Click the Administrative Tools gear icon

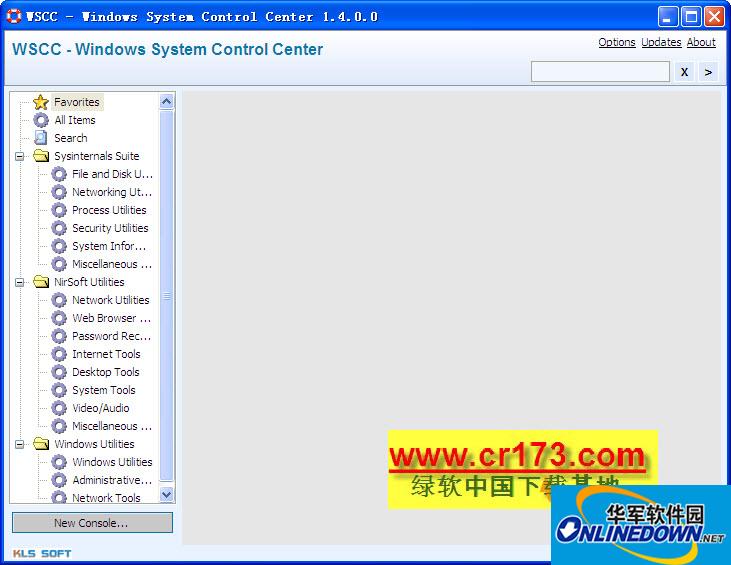click(59, 480)
